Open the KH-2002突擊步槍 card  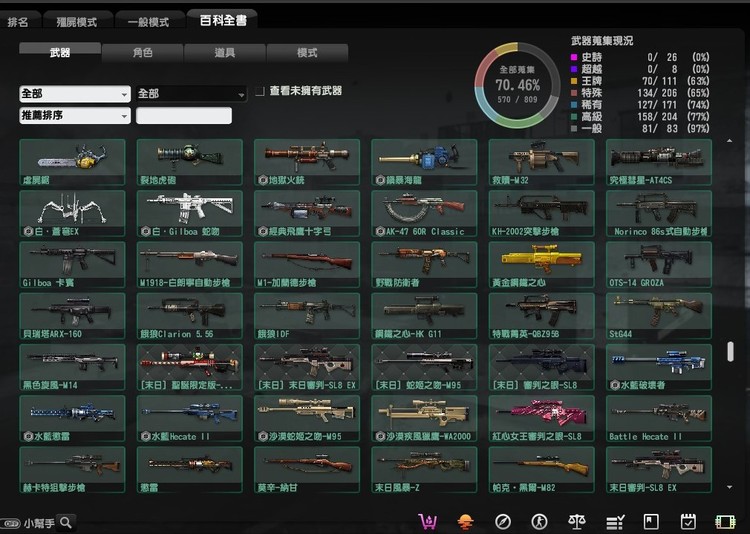541,213
